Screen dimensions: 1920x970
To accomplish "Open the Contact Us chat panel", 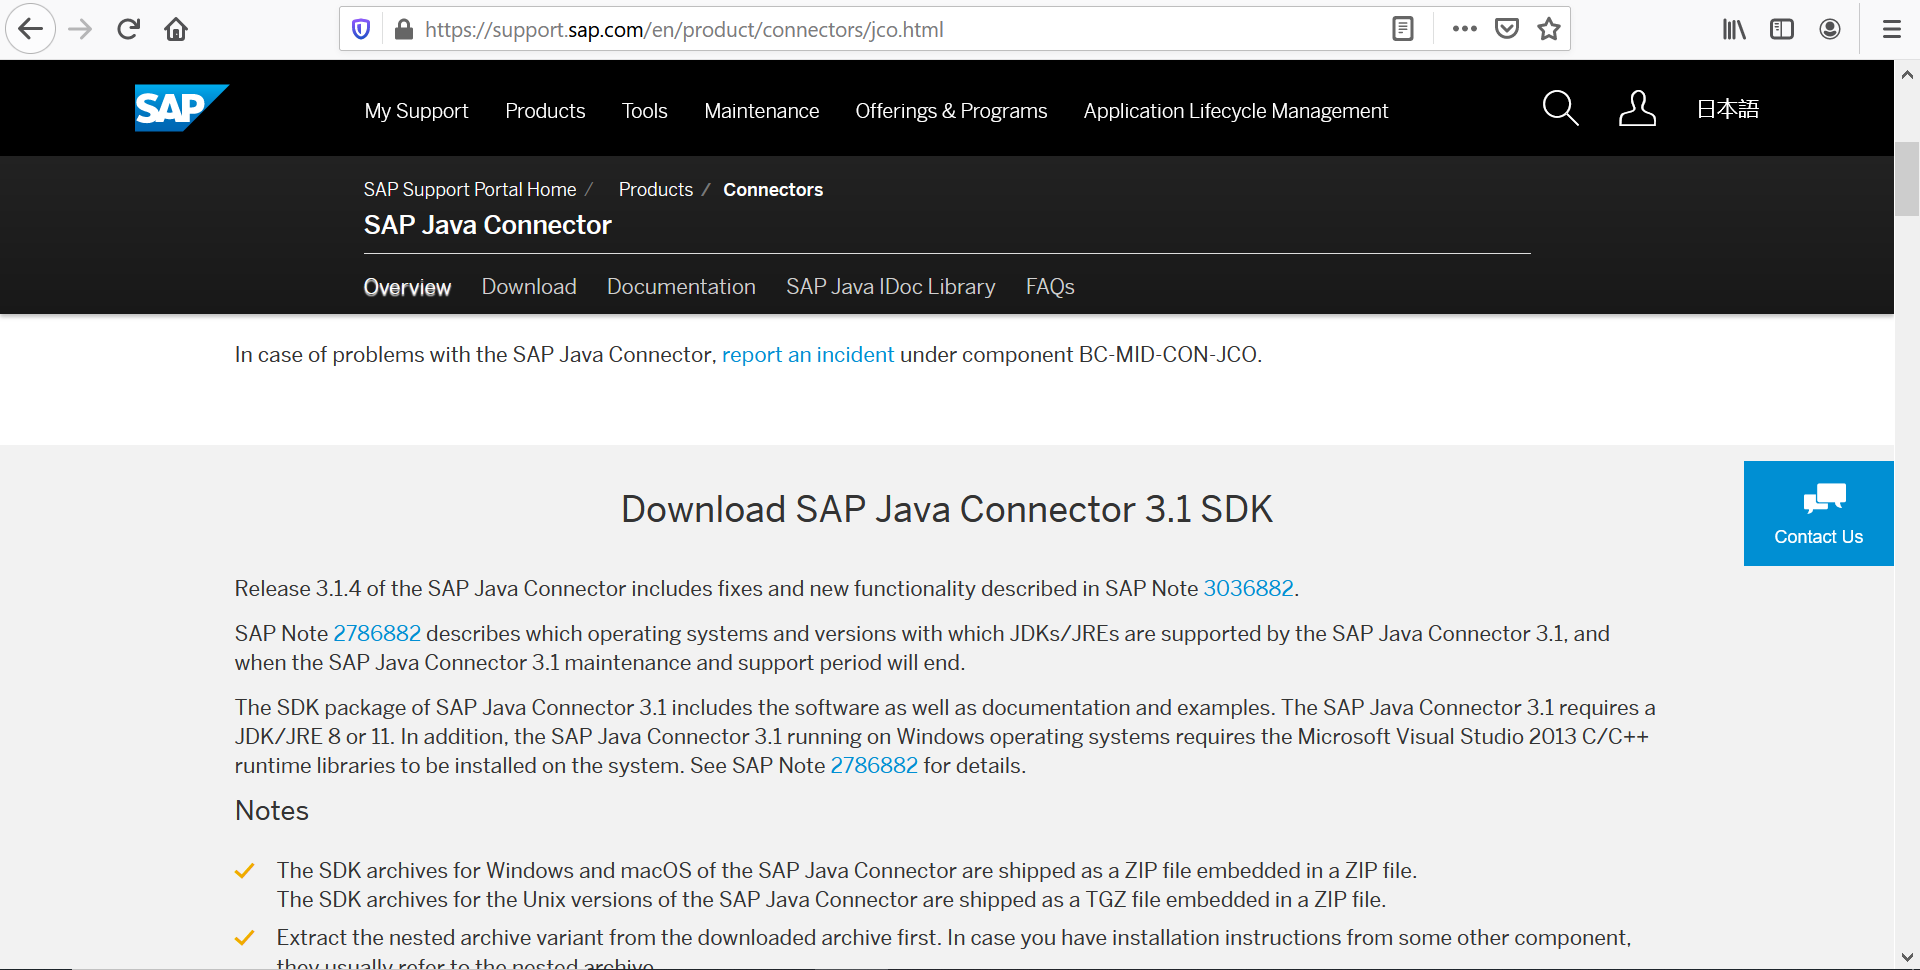I will click(1818, 513).
